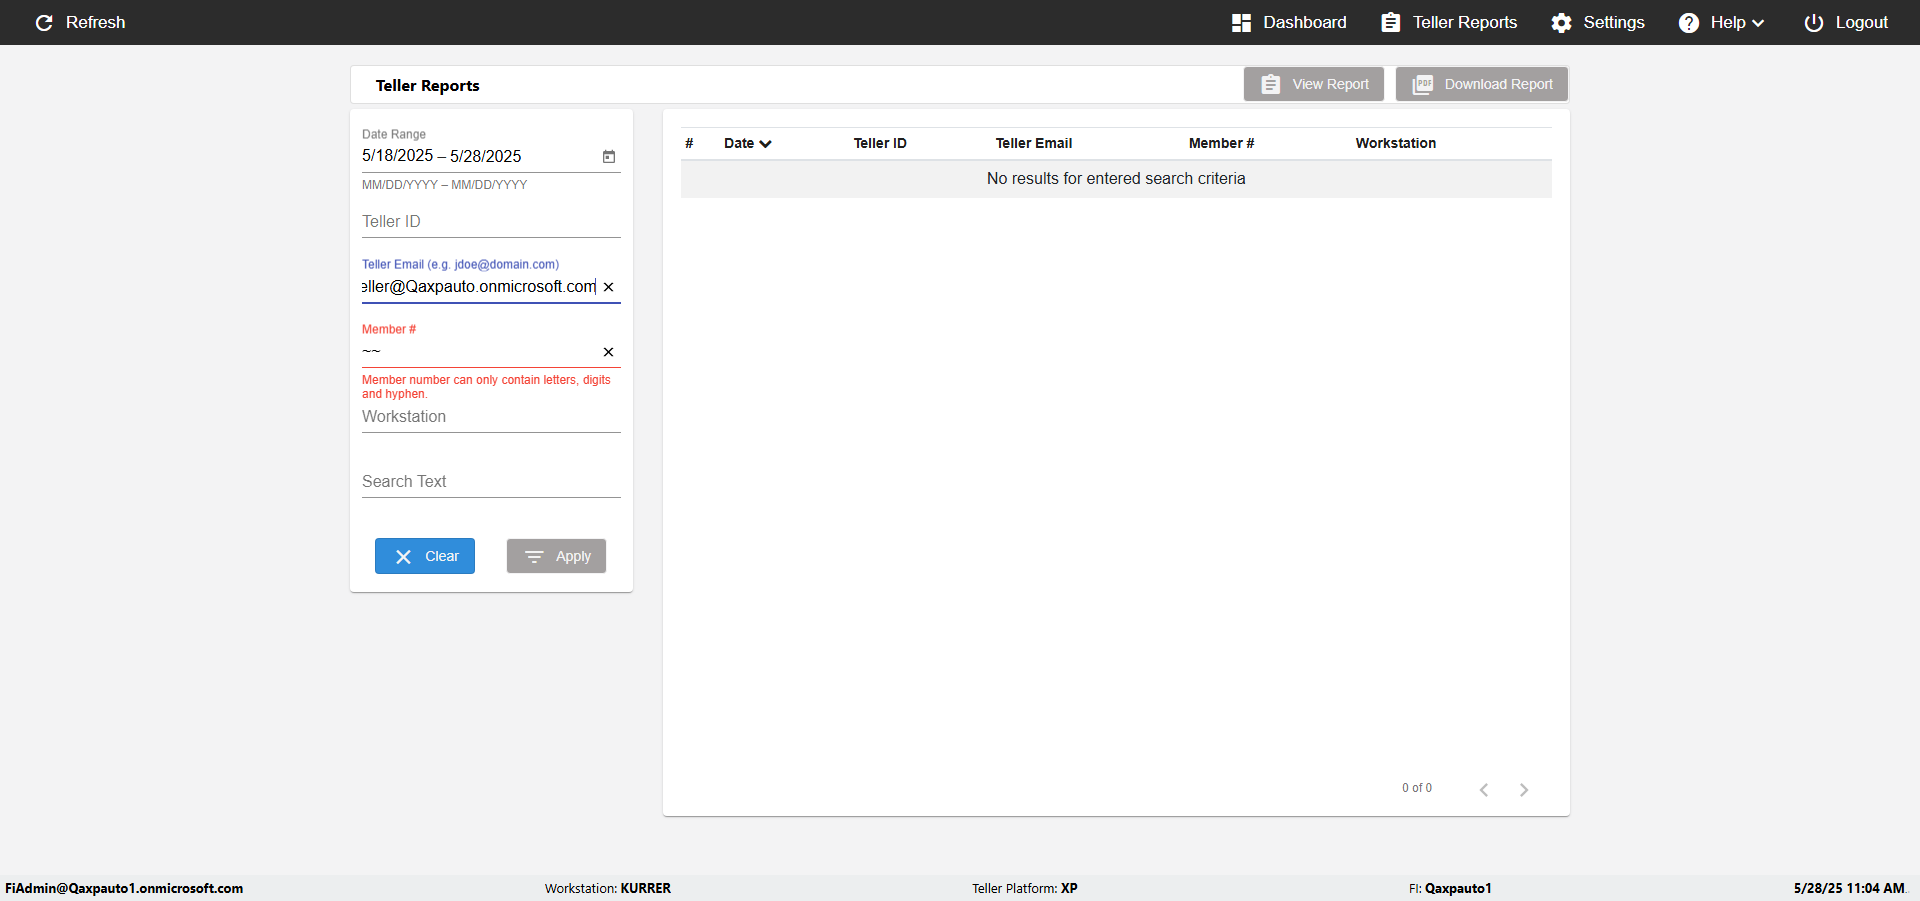Click the blue Clear filters button
The image size is (1920, 901).
coord(425,556)
